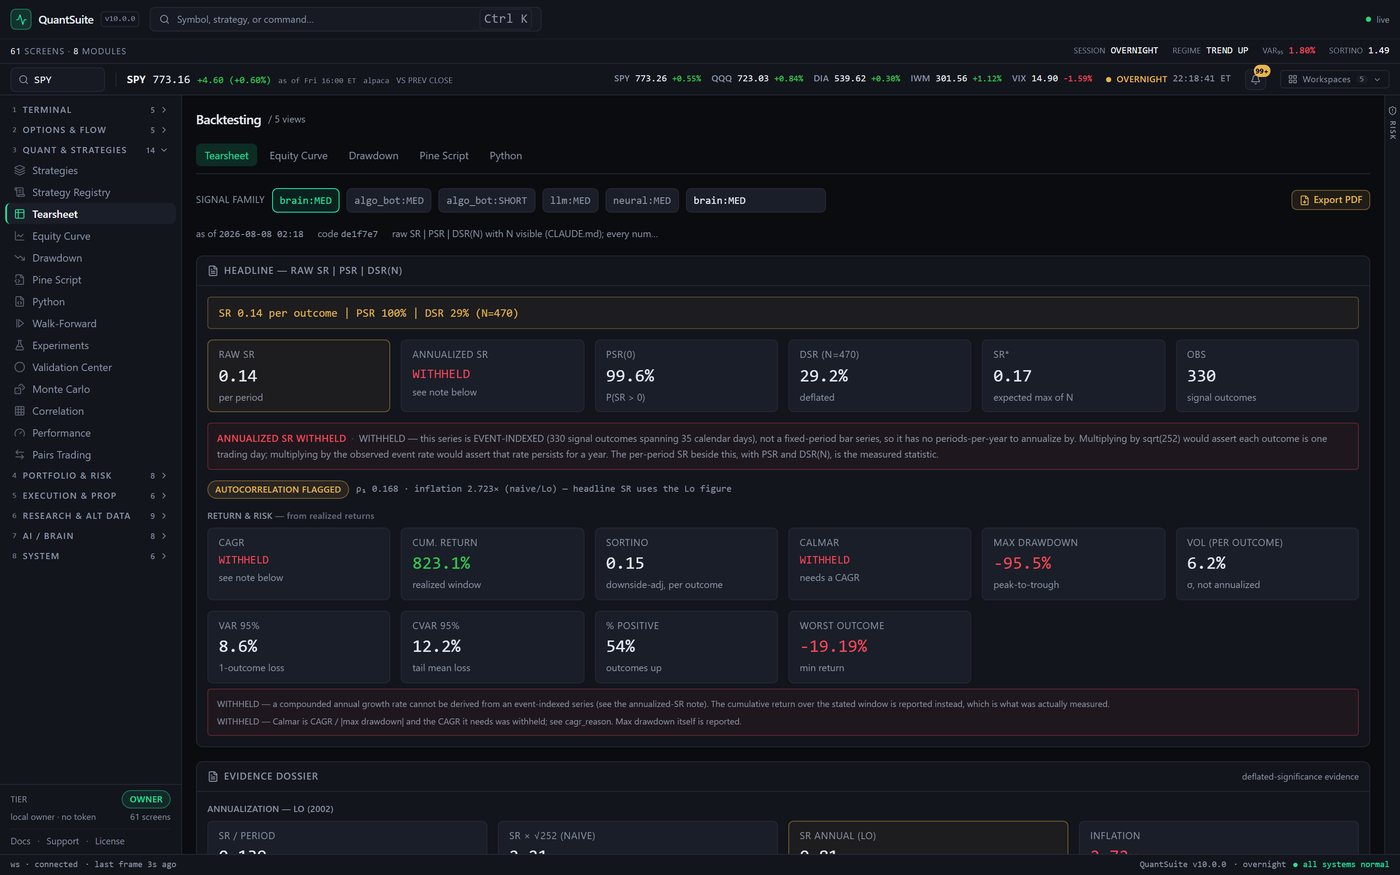This screenshot has height=875, width=1400.
Task: Switch to the Pine Script tab
Action: coord(444,156)
